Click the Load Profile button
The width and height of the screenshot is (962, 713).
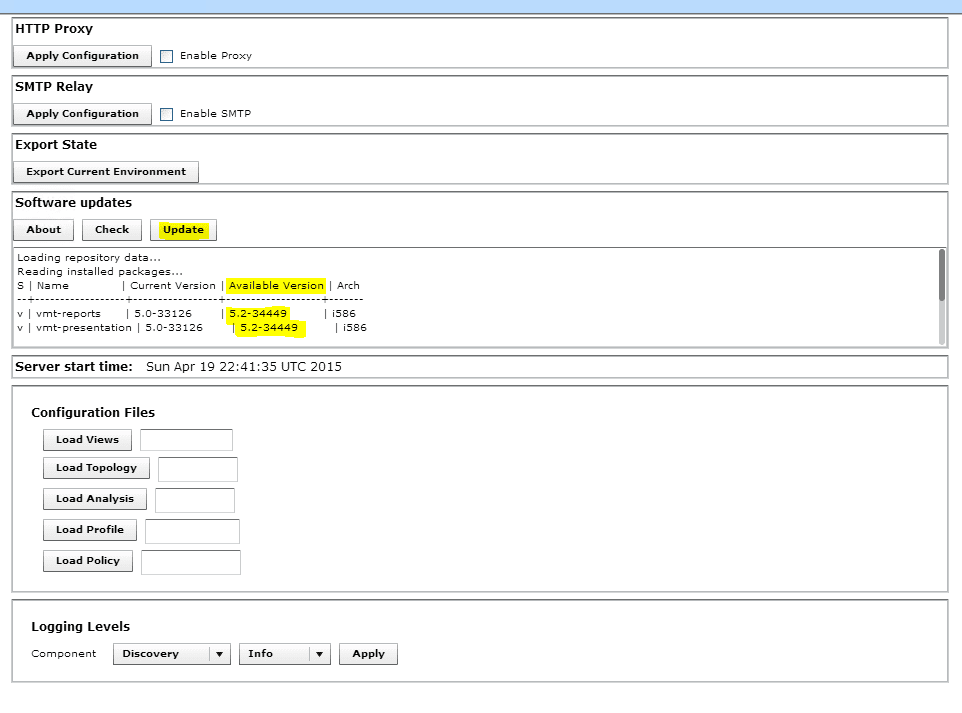click(x=90, y=530)
